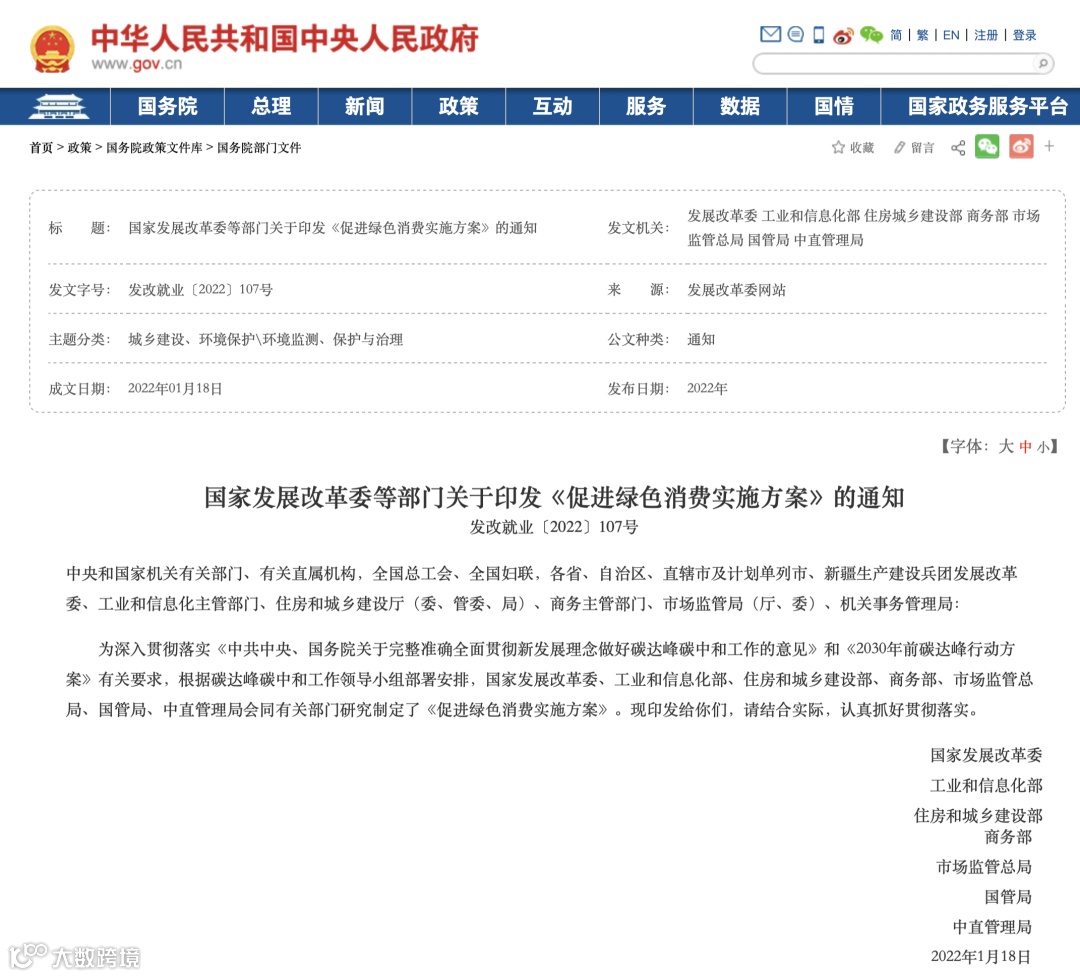The width and height of the screenshot is (1080, 977).
Task: Click the national emblem logo
Action: pos(52,48)
